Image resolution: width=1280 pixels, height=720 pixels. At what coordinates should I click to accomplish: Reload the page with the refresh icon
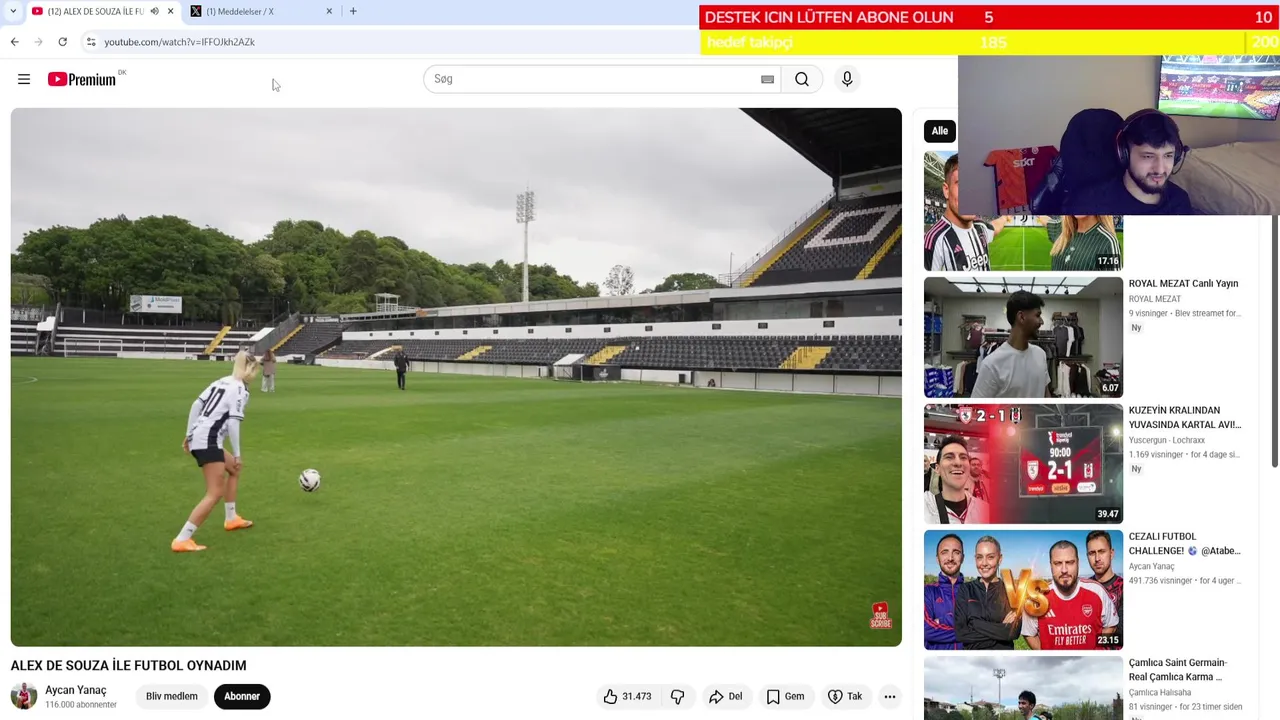(62, 42)
